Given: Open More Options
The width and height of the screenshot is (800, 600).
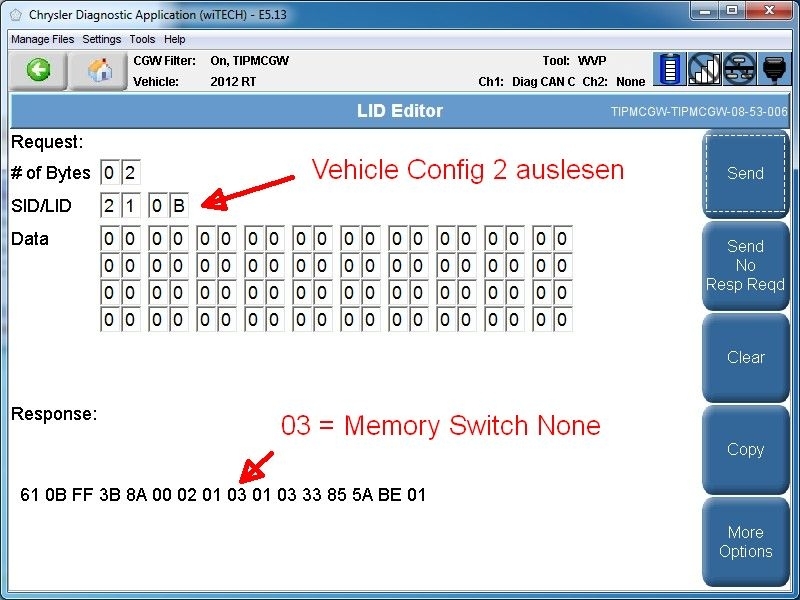Looking at the screenshot, I should coord(745,542).
